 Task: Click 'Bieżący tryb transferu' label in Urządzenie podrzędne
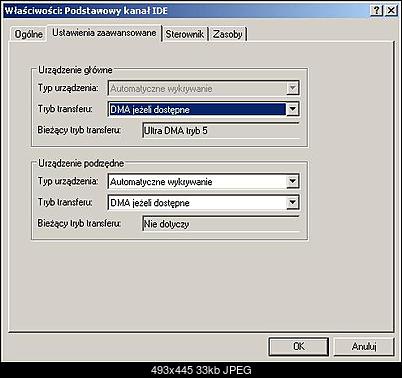(79, 223)
